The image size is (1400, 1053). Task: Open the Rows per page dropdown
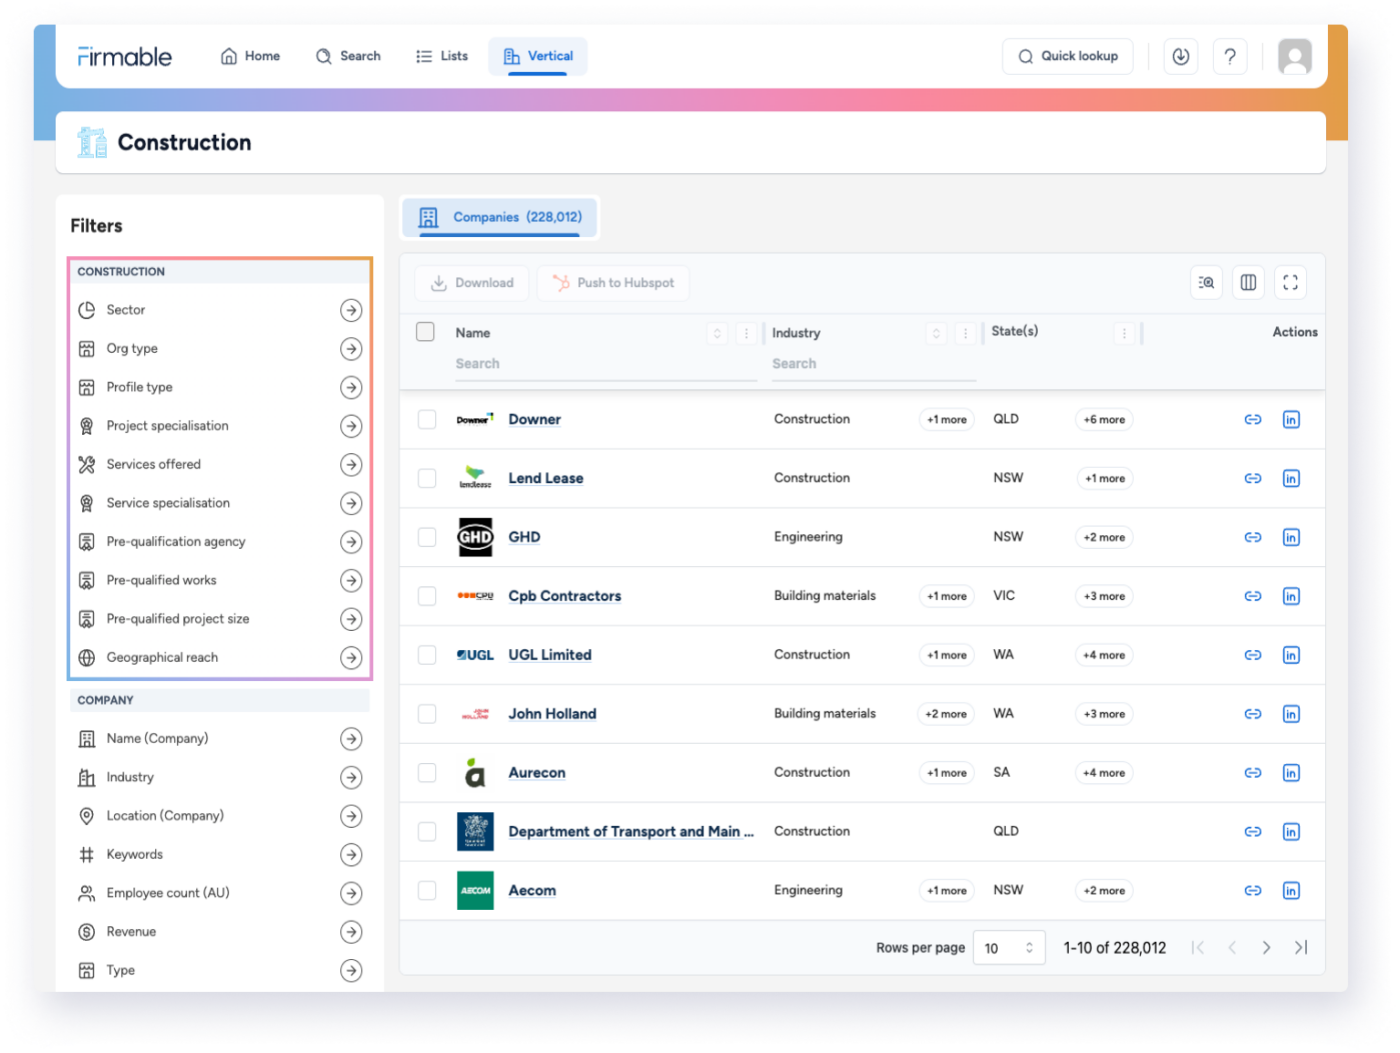[1008, 947]
